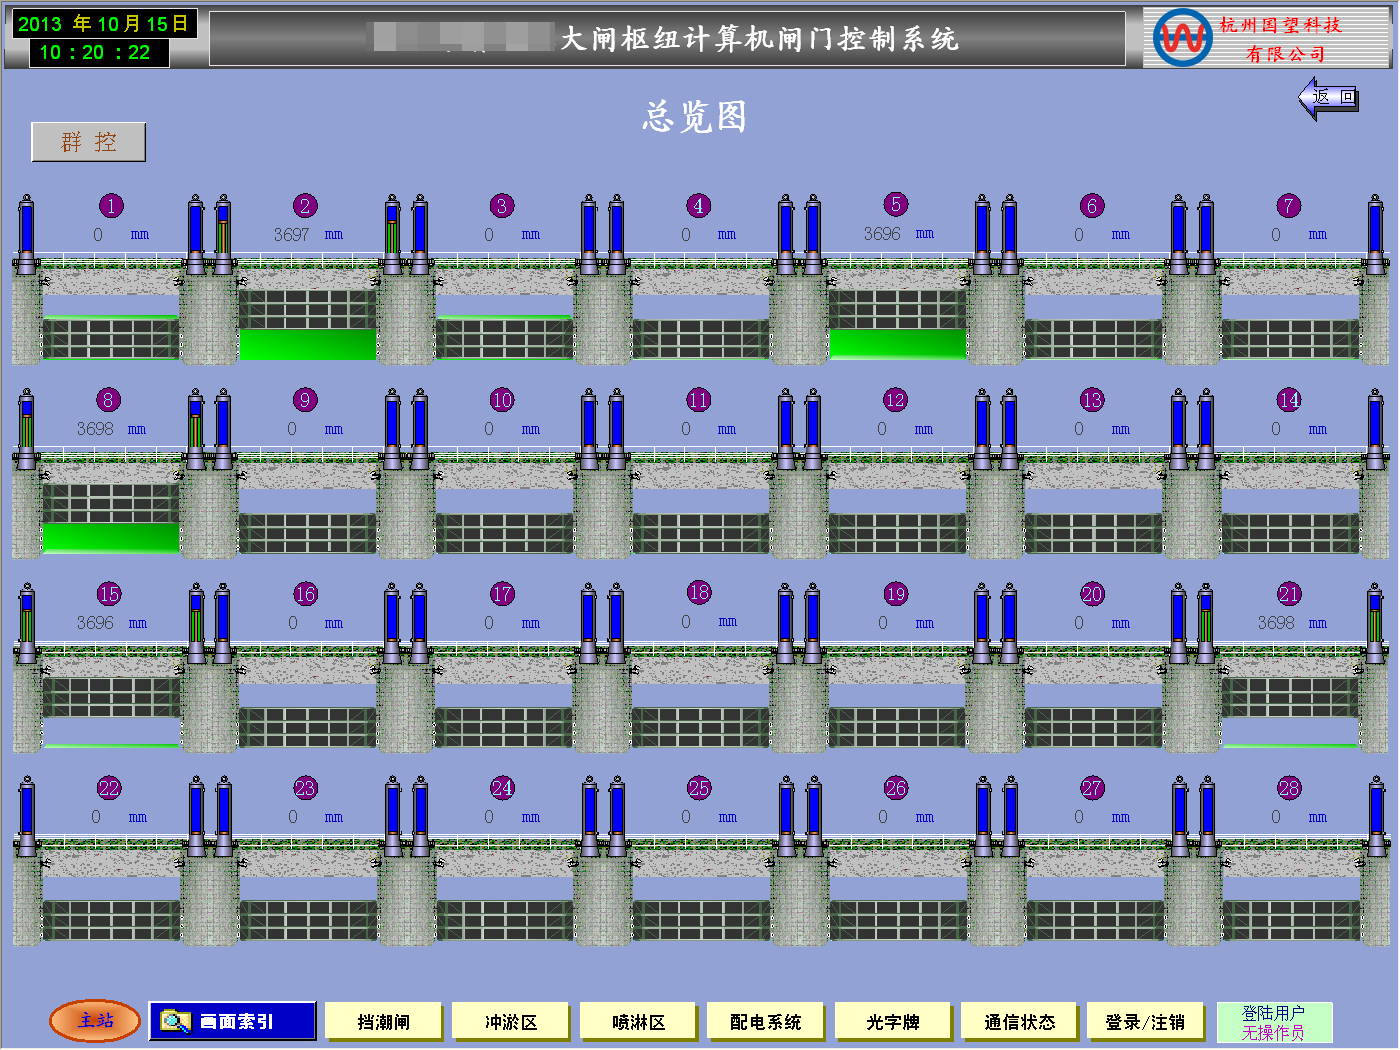
Task: Click the green gate panel under gate 5
Action: (x=897, y=343)
